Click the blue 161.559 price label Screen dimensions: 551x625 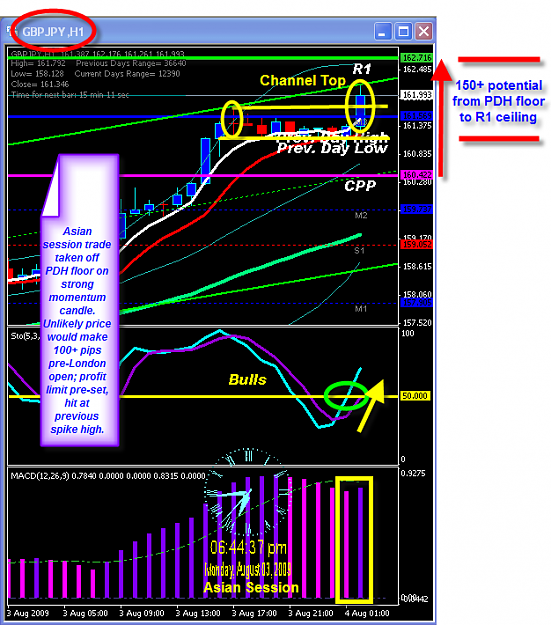pyautogui.click(x=417, y=116)
